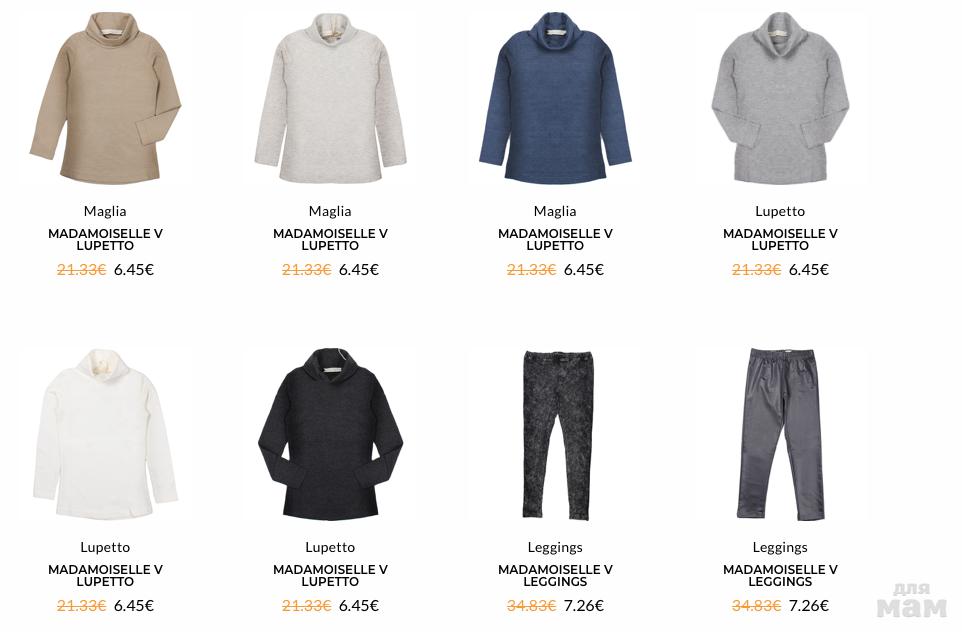Image resolution: width=962 pixels, height=632 pixels.
Task: Open the shiny grey leggings image
Action: tap(780, 434)
